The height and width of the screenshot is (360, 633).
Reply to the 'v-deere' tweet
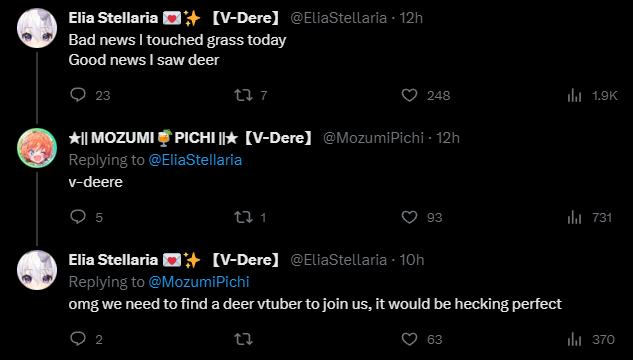point(78,217)
